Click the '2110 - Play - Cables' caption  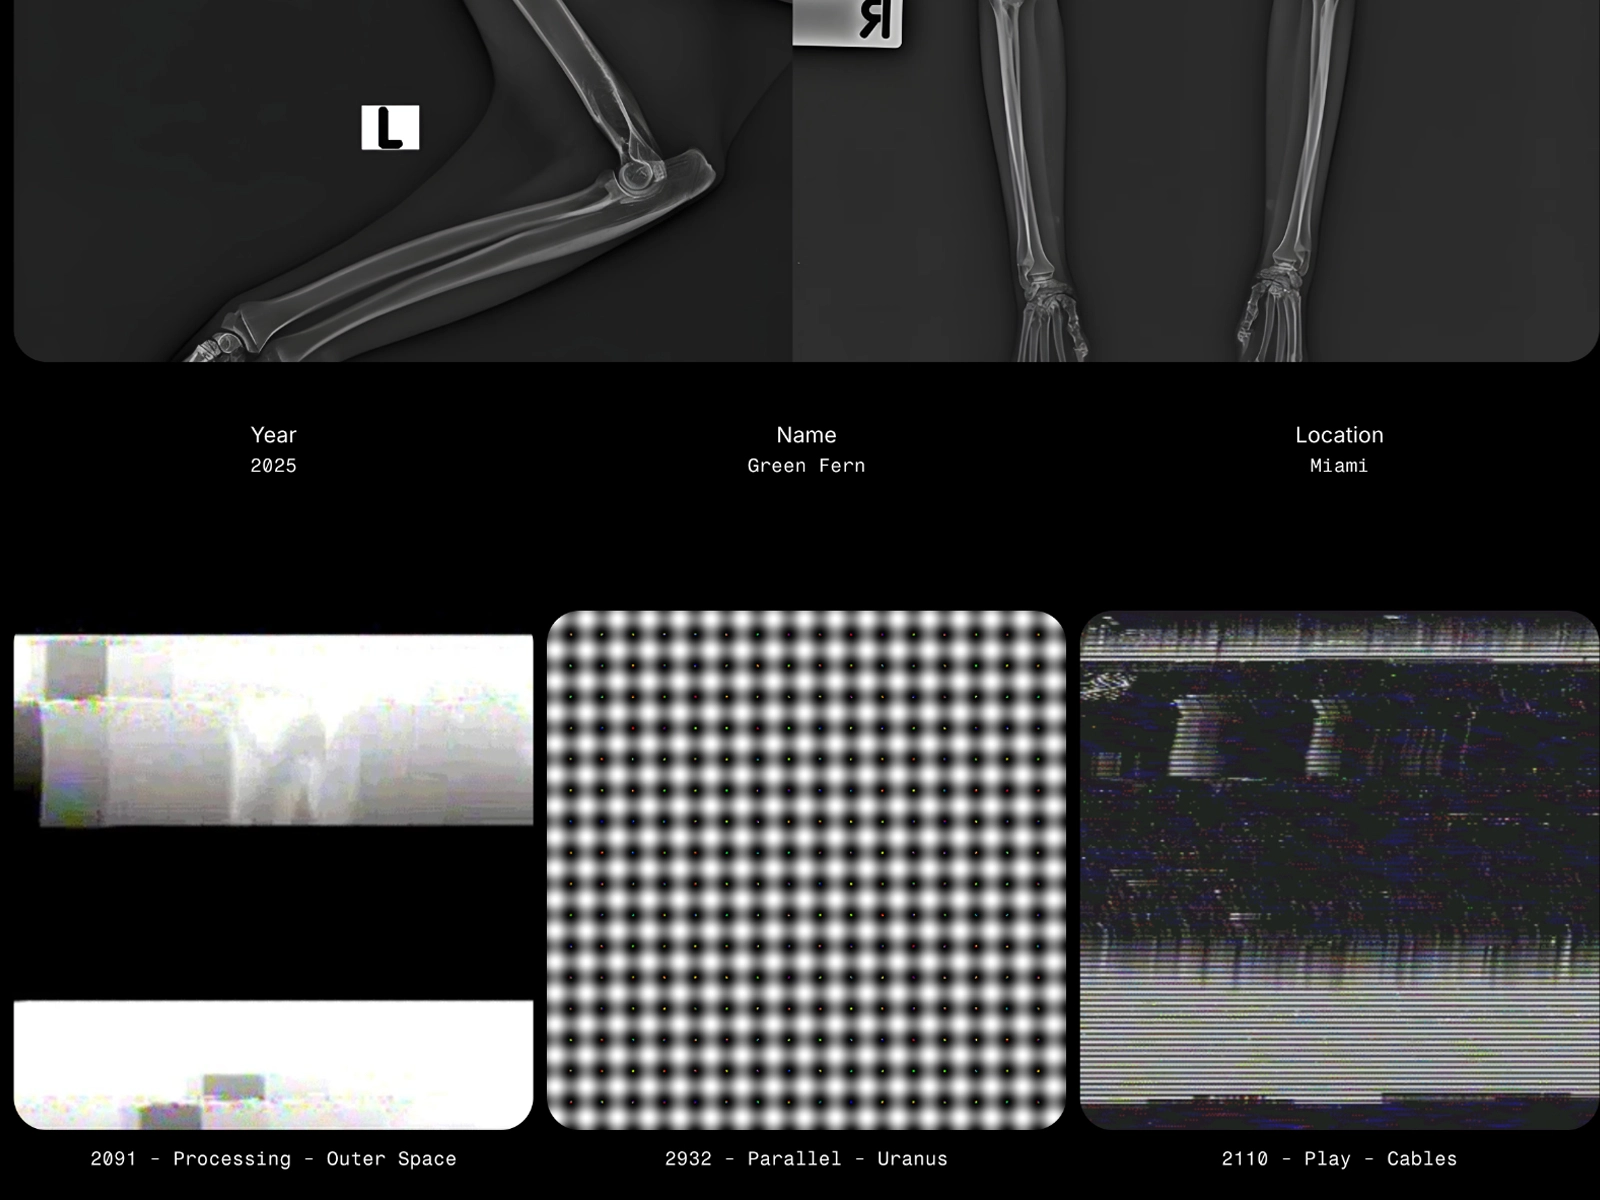pos(1339,1158)
